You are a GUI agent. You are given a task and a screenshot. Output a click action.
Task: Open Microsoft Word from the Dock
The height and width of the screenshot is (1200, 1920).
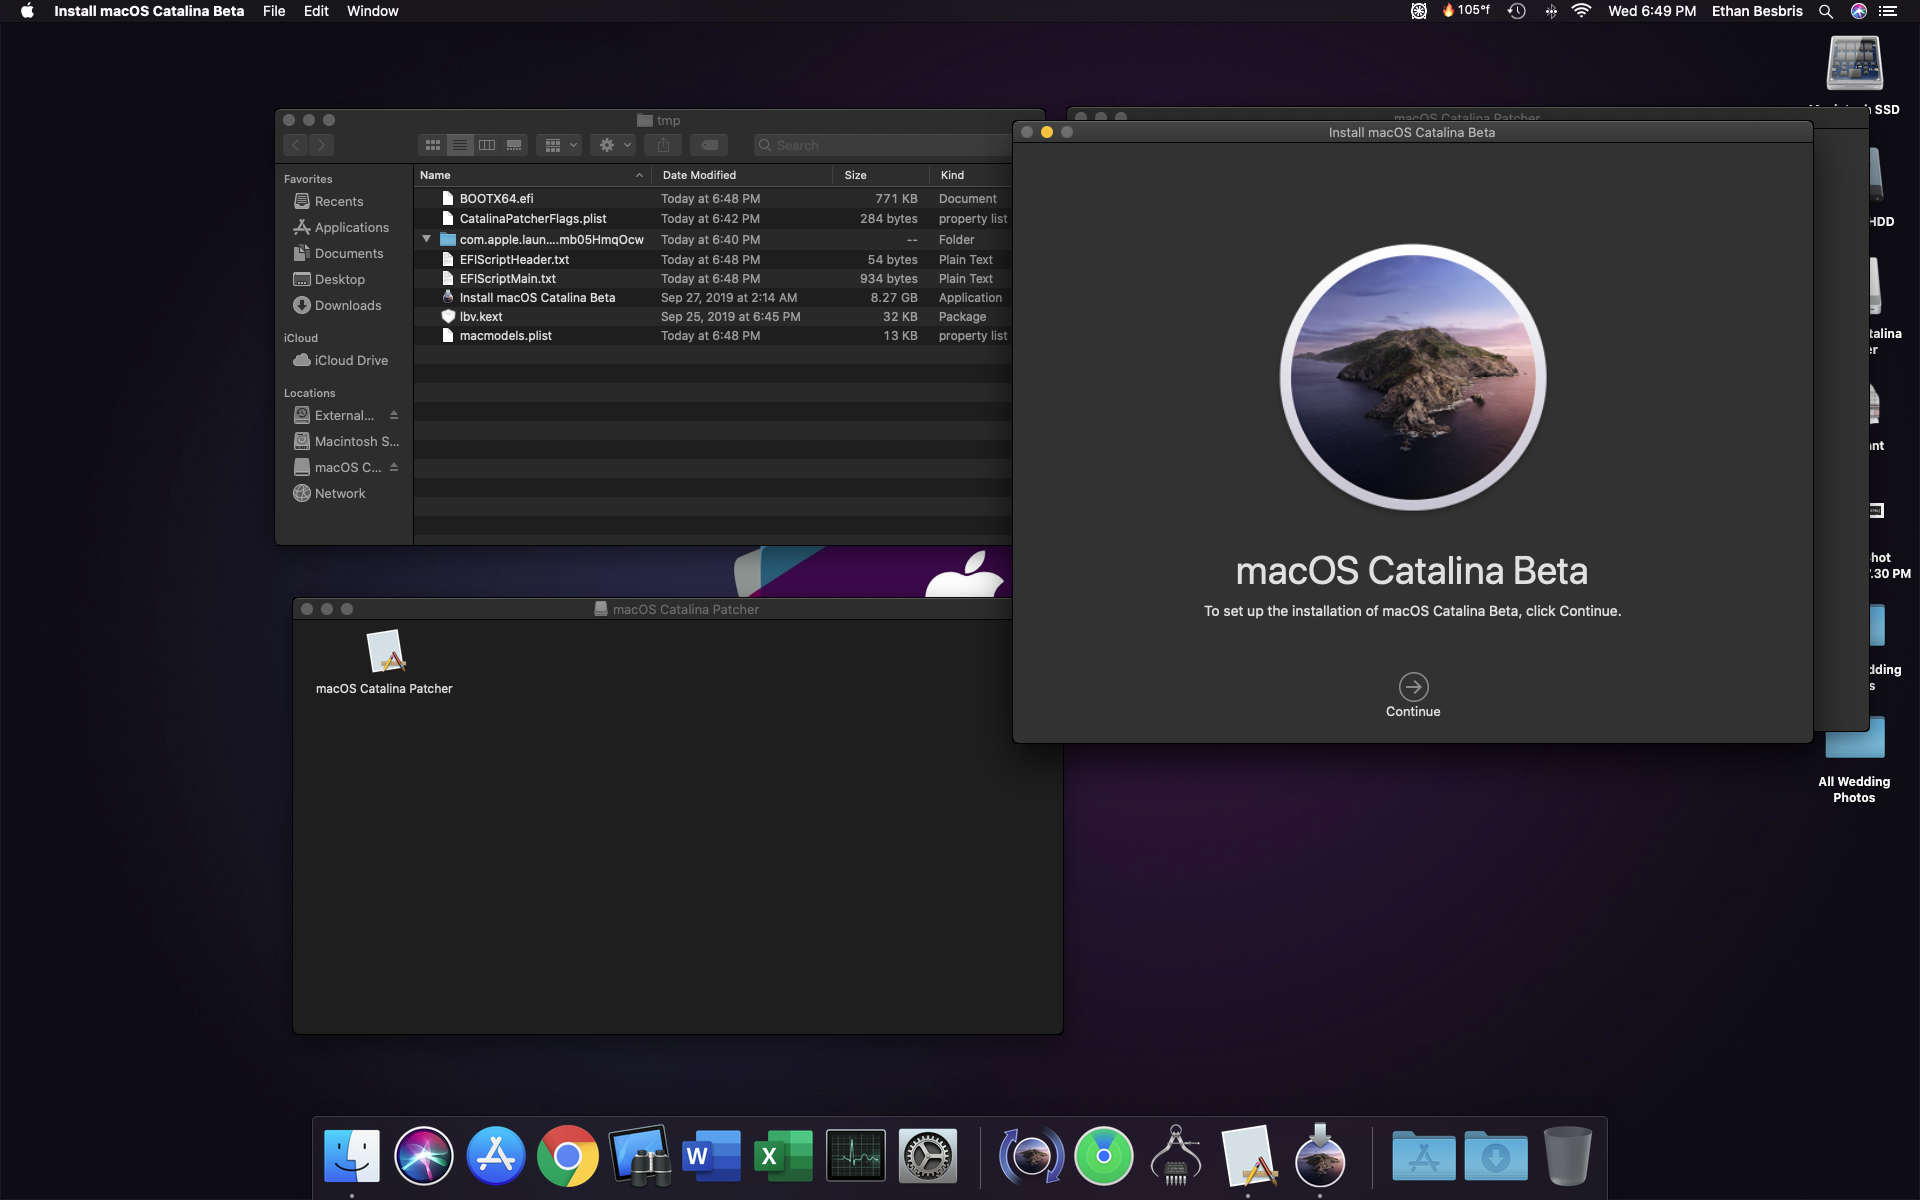point(712,1156)
